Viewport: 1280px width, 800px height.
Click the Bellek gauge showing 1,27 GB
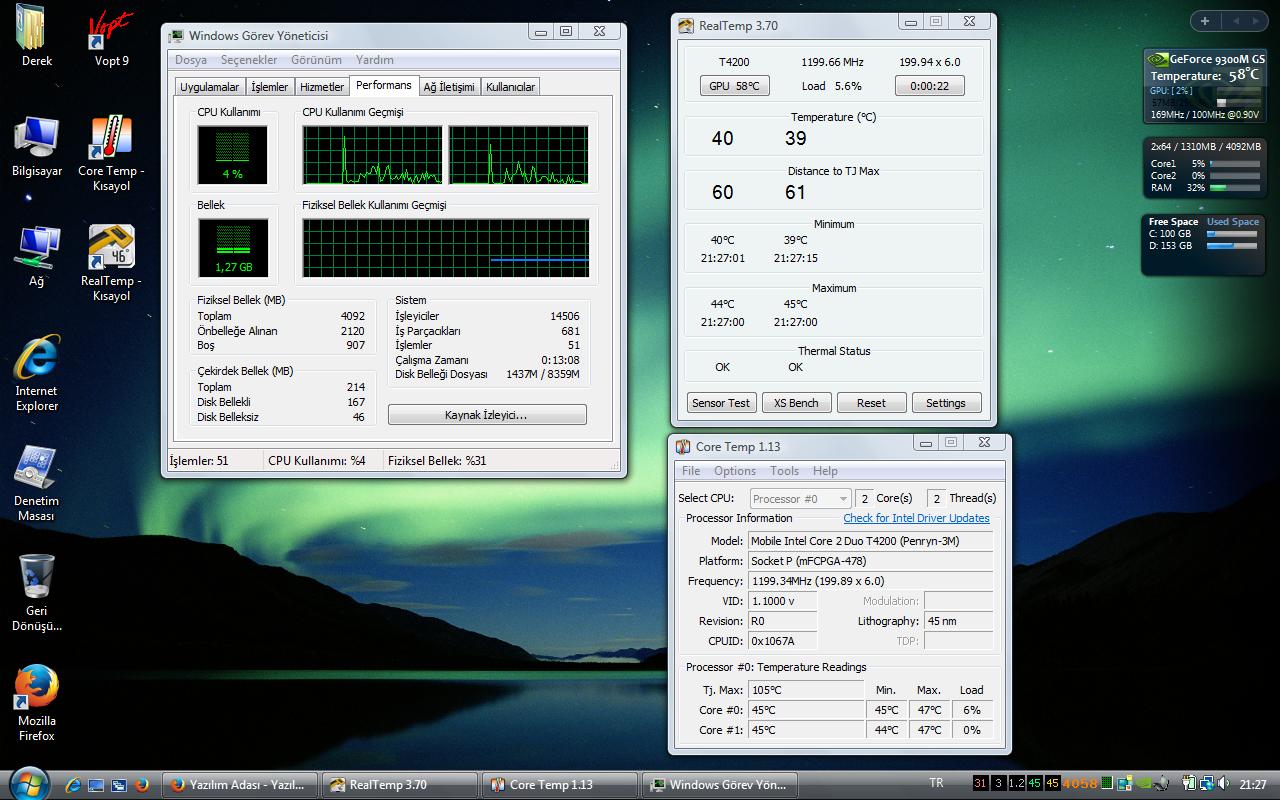pyautogui.click(x=232, y=248)
